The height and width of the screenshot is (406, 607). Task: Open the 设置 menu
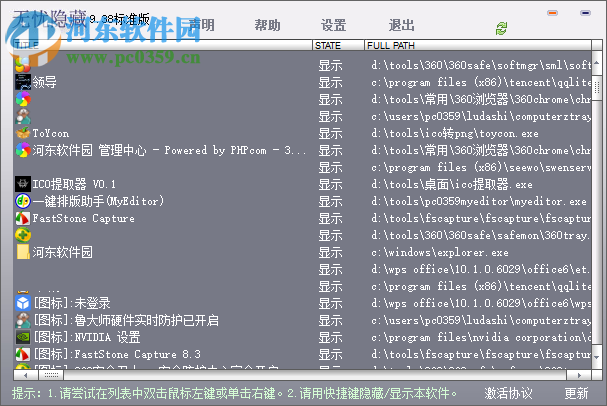(333, 26)
